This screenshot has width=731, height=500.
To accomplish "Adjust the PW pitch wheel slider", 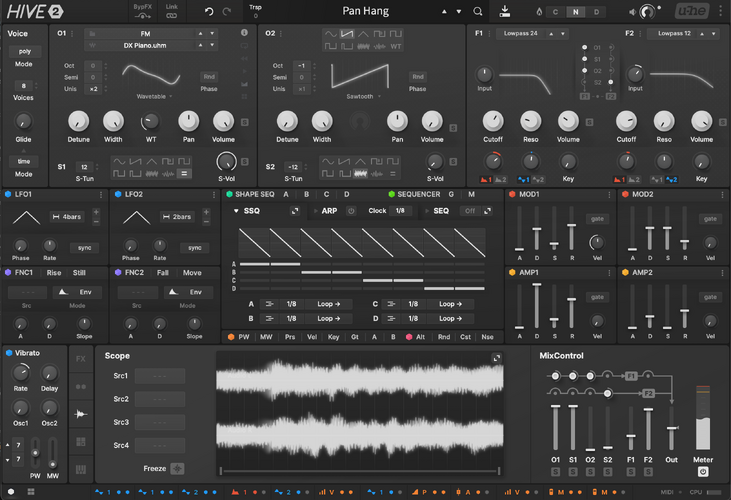I will coord(35,452).
